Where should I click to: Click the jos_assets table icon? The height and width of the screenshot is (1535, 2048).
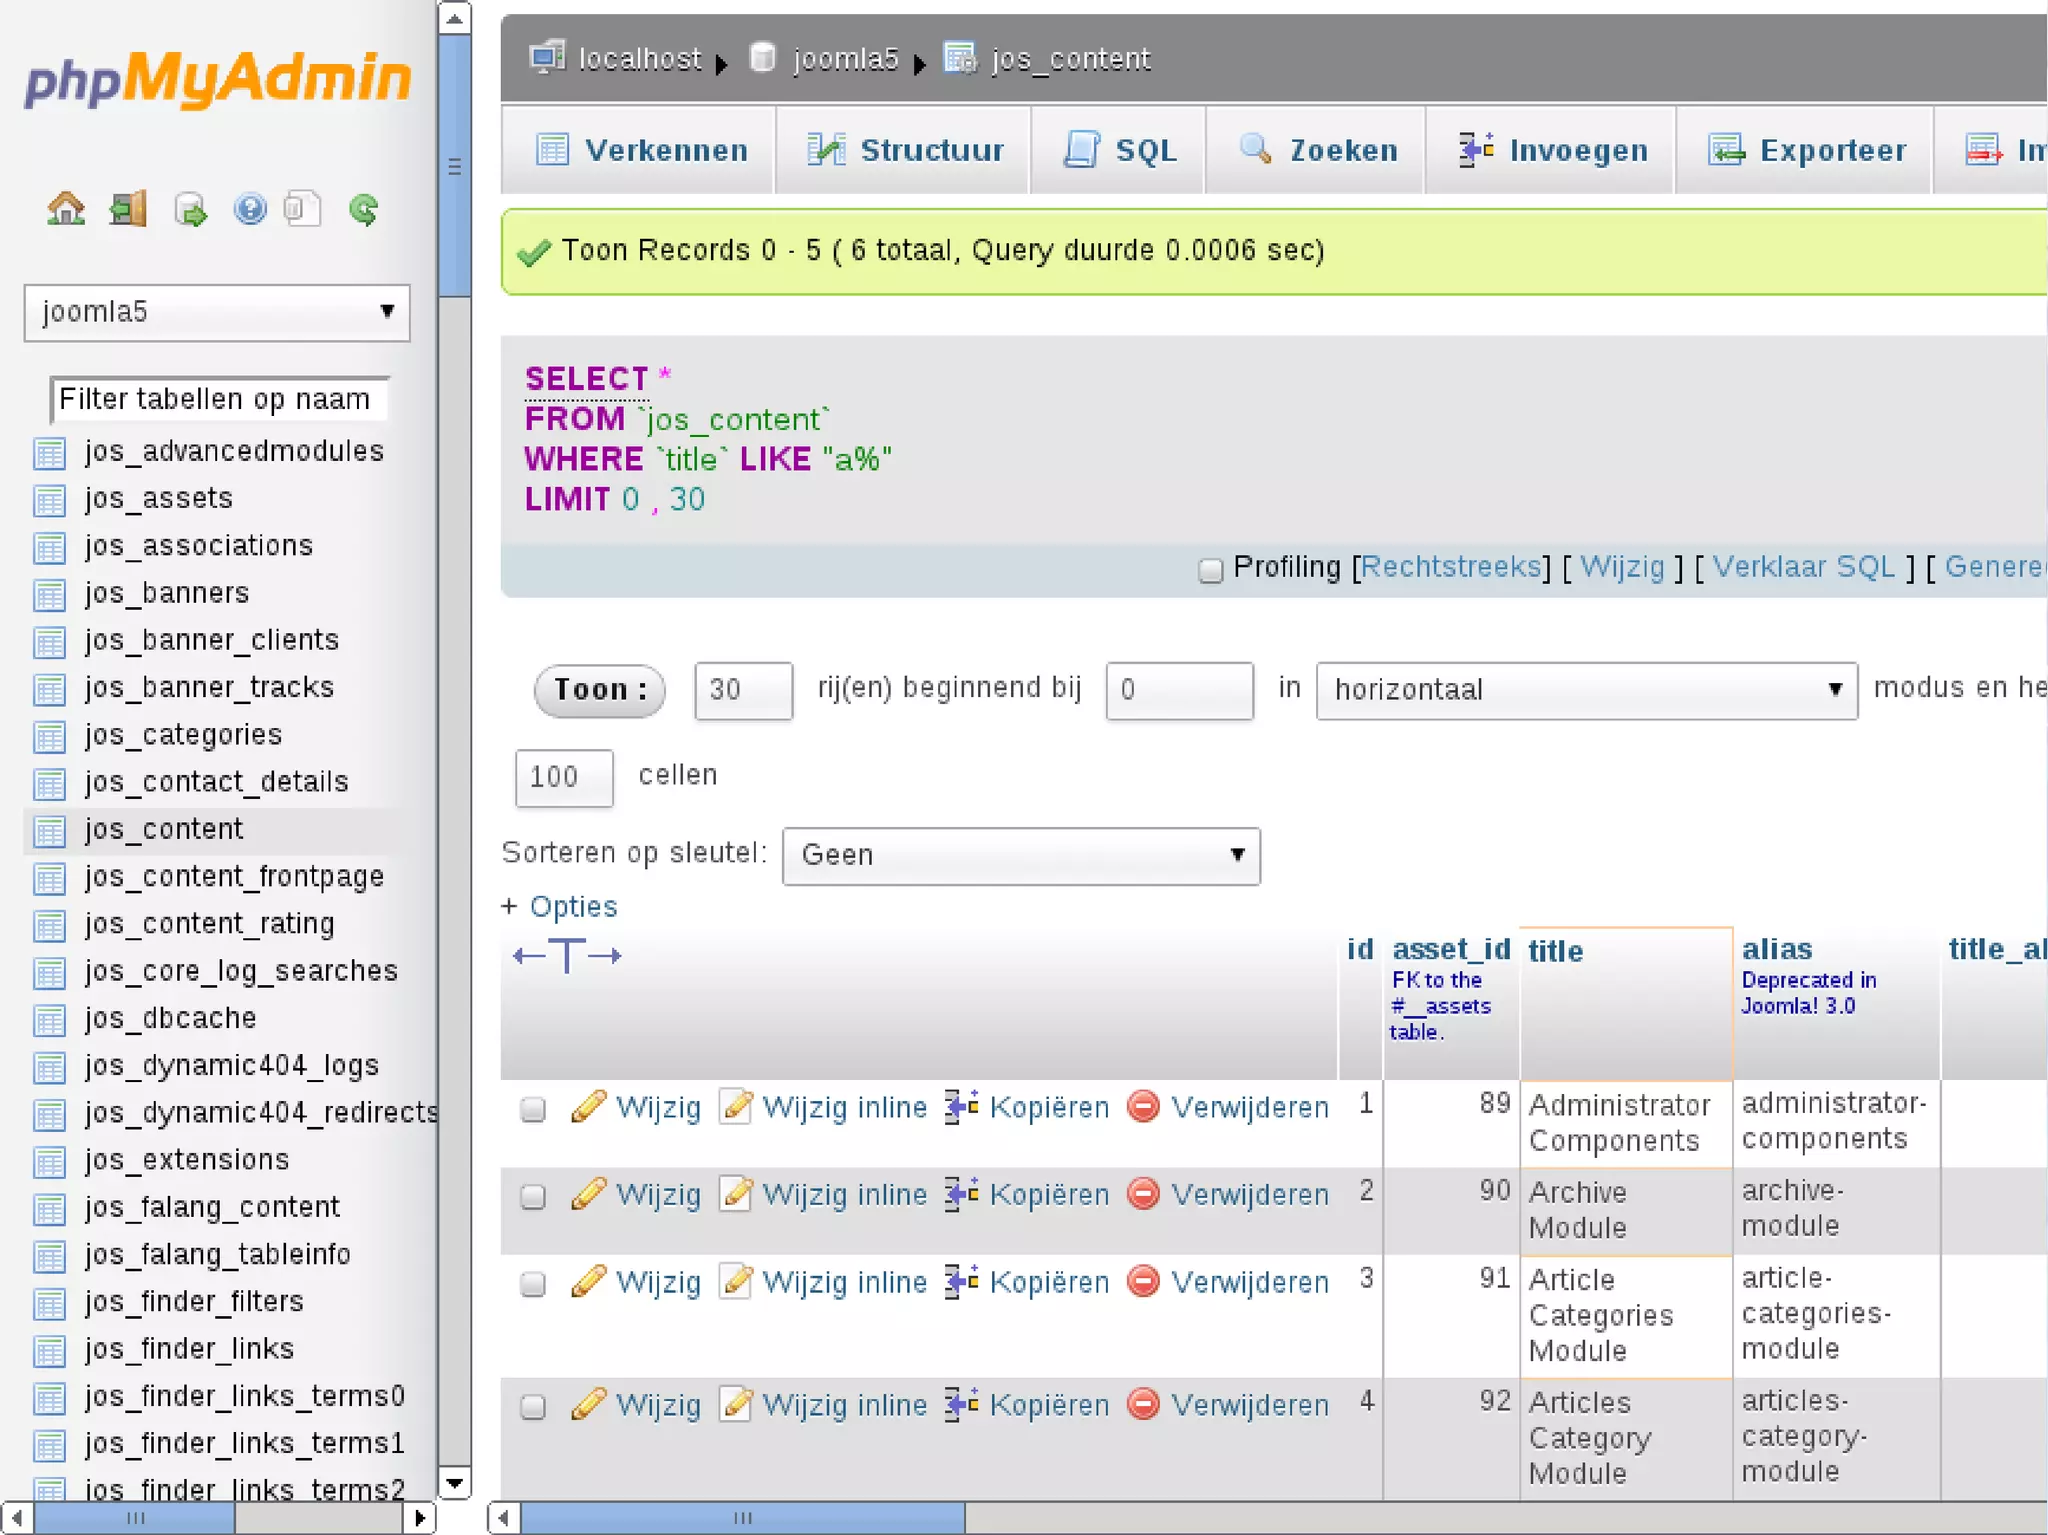[x=49, y=500]
